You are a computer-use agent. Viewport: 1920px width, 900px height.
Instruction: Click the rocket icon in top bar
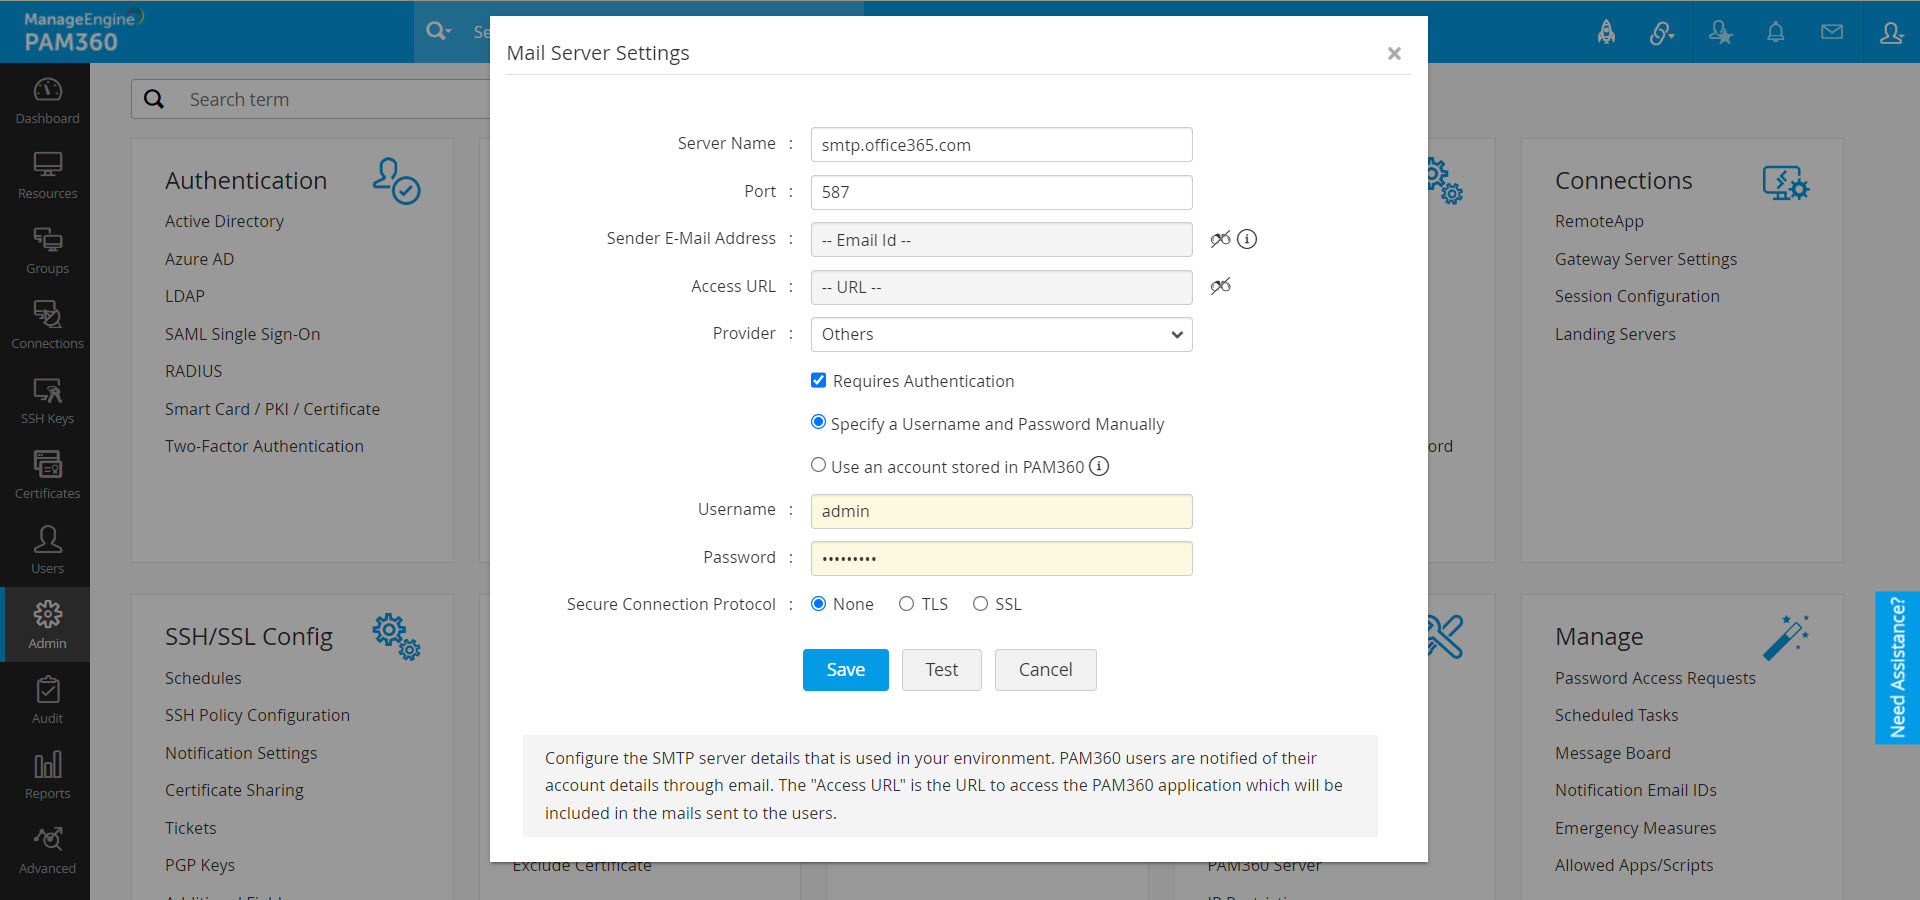[1606, 32]
